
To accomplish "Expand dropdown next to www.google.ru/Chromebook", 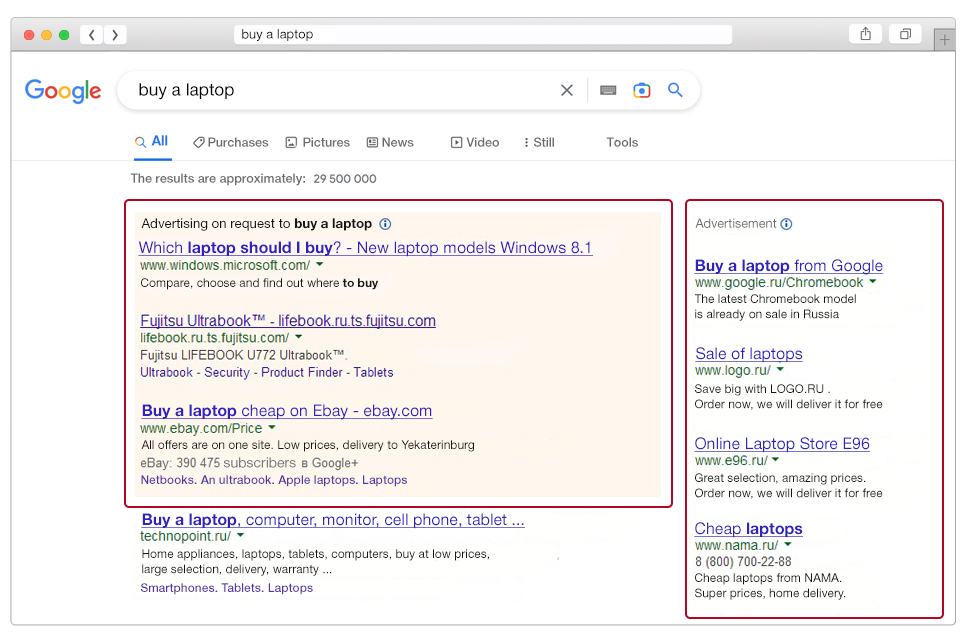I will pyautogui.click(x=873, y=282).
